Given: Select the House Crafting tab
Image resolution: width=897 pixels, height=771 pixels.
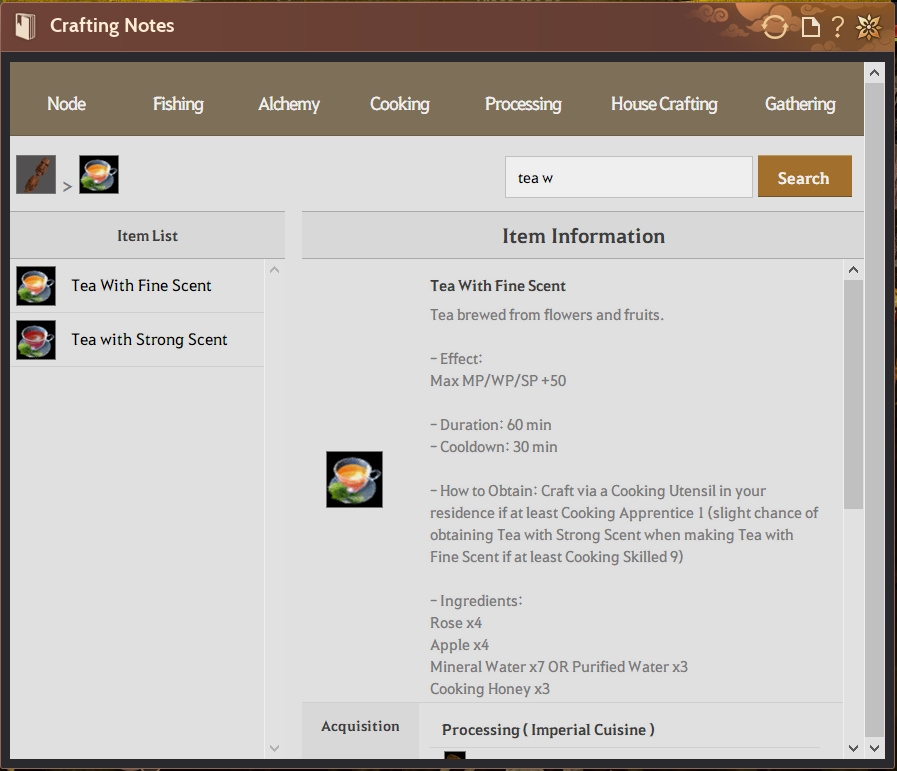Looking at the screenshot, I should tap(664, 104).
